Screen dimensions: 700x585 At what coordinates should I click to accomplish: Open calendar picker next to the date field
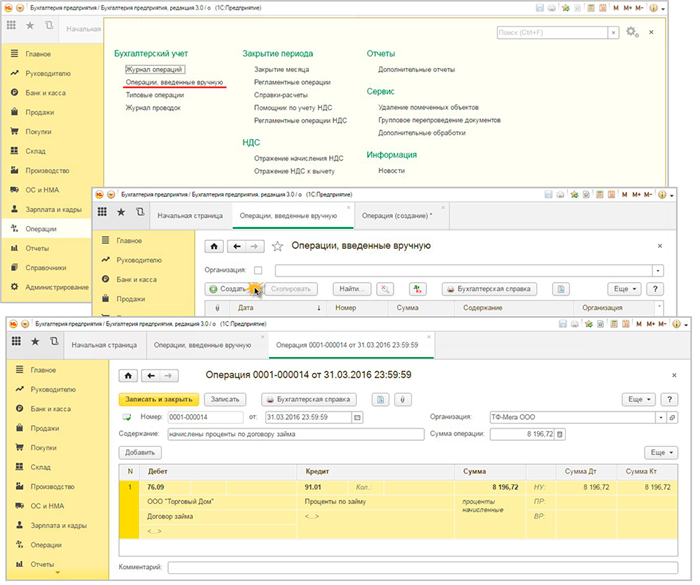click(x=357, y=418)
